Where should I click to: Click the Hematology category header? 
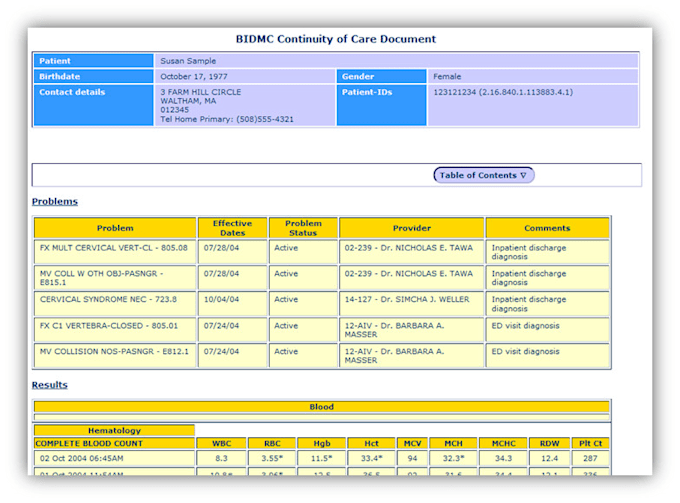pyautogui.click(x=114, y=430)
